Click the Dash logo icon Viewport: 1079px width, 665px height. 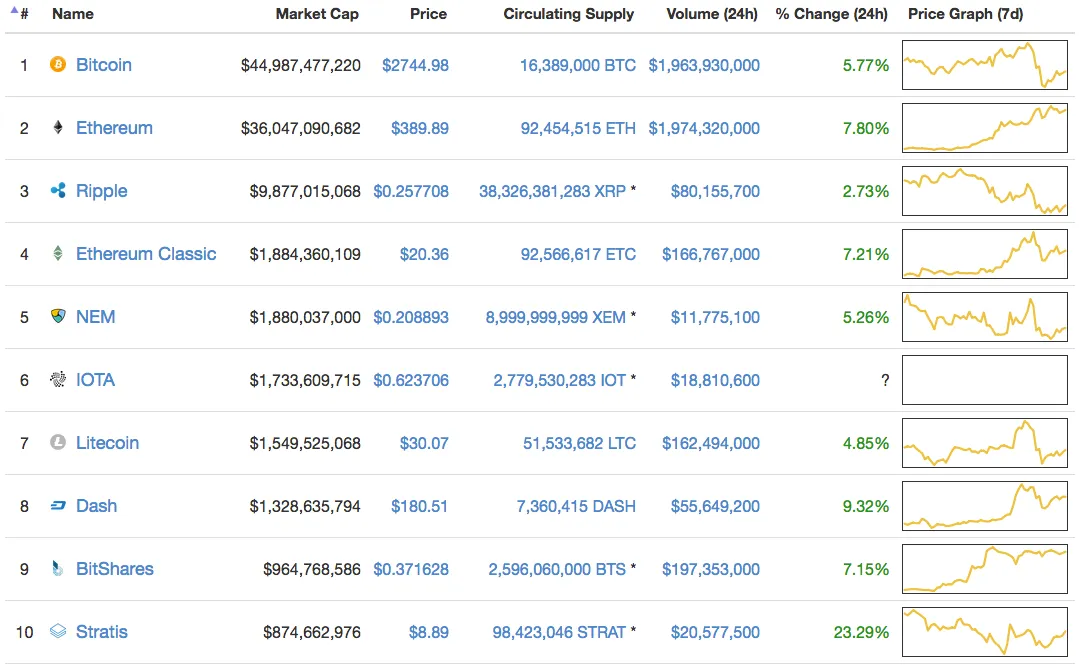point(58,505)
